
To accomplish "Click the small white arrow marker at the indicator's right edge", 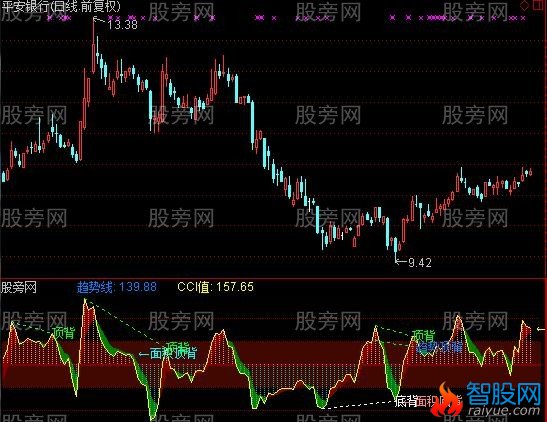I will click(x=540, y=329).
